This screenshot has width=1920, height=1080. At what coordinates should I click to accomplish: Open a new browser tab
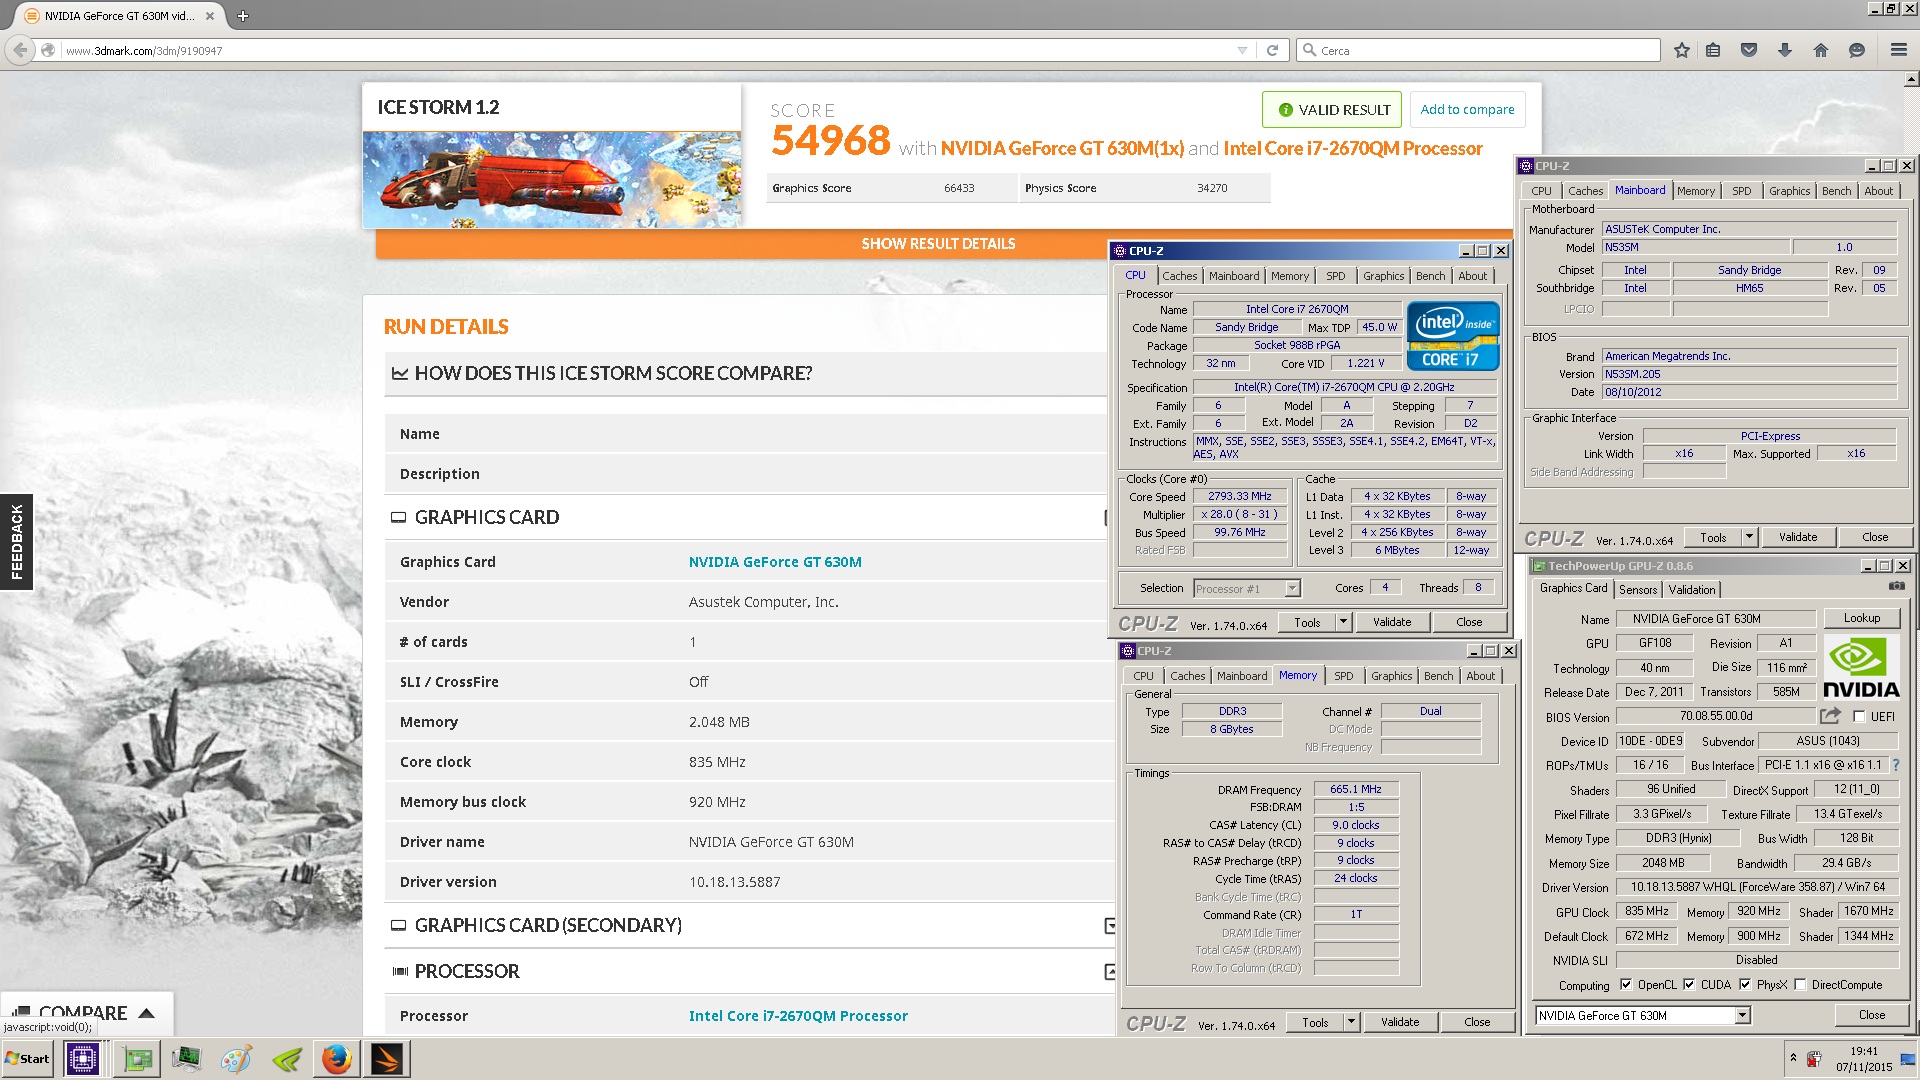coord(243,16)
